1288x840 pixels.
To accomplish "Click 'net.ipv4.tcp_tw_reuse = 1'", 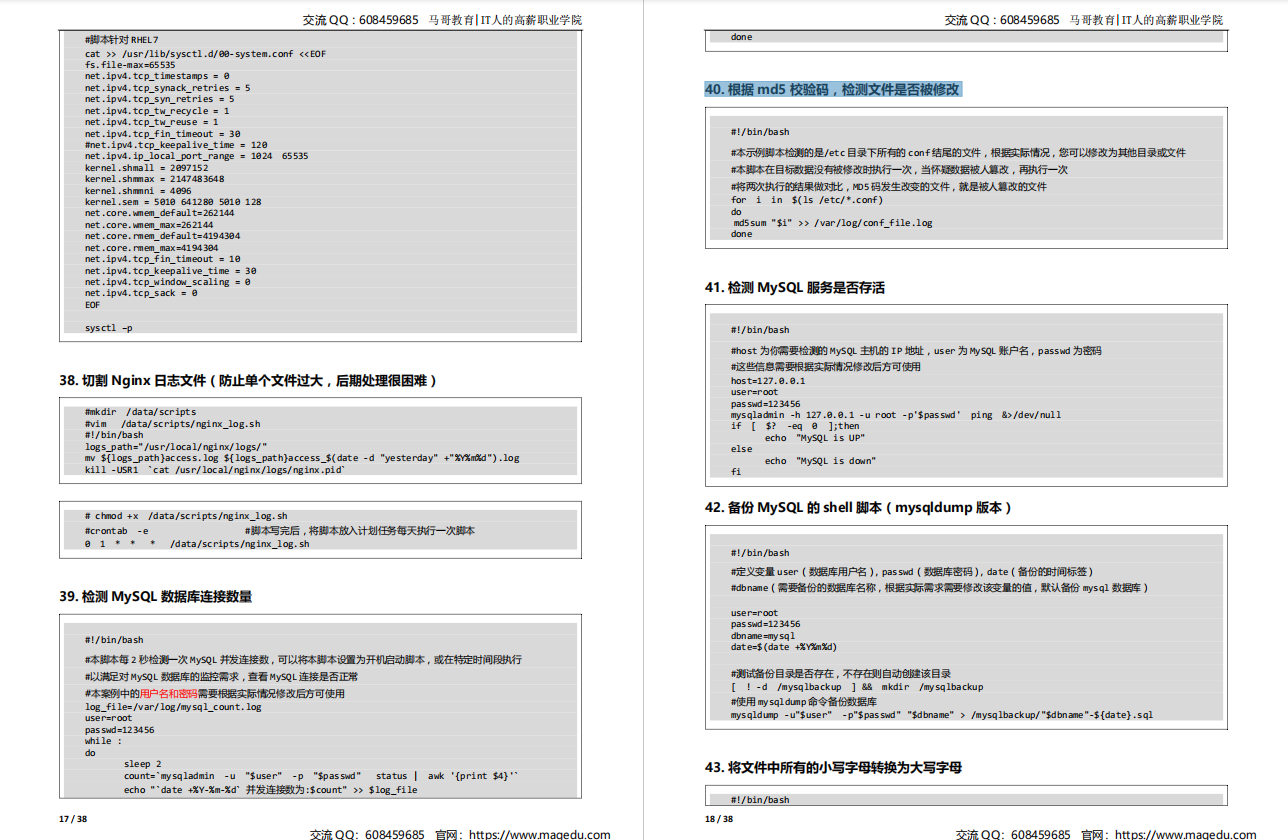I will coord(152,122).
